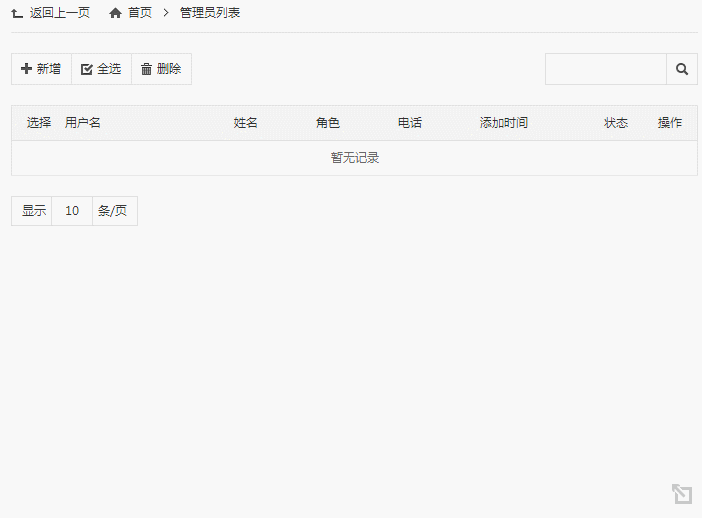The height and width of the screenshot is (518, 702).
Task: Click the checkmark icon on the 全选 button
Action: [x=86, y=69]
